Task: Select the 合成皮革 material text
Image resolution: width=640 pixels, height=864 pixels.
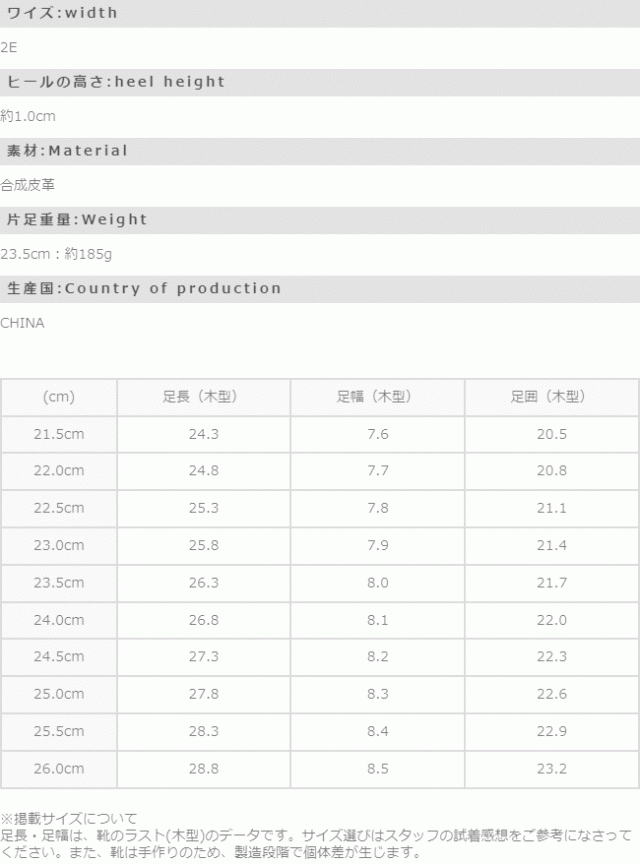Action: [x=28, y=185]
